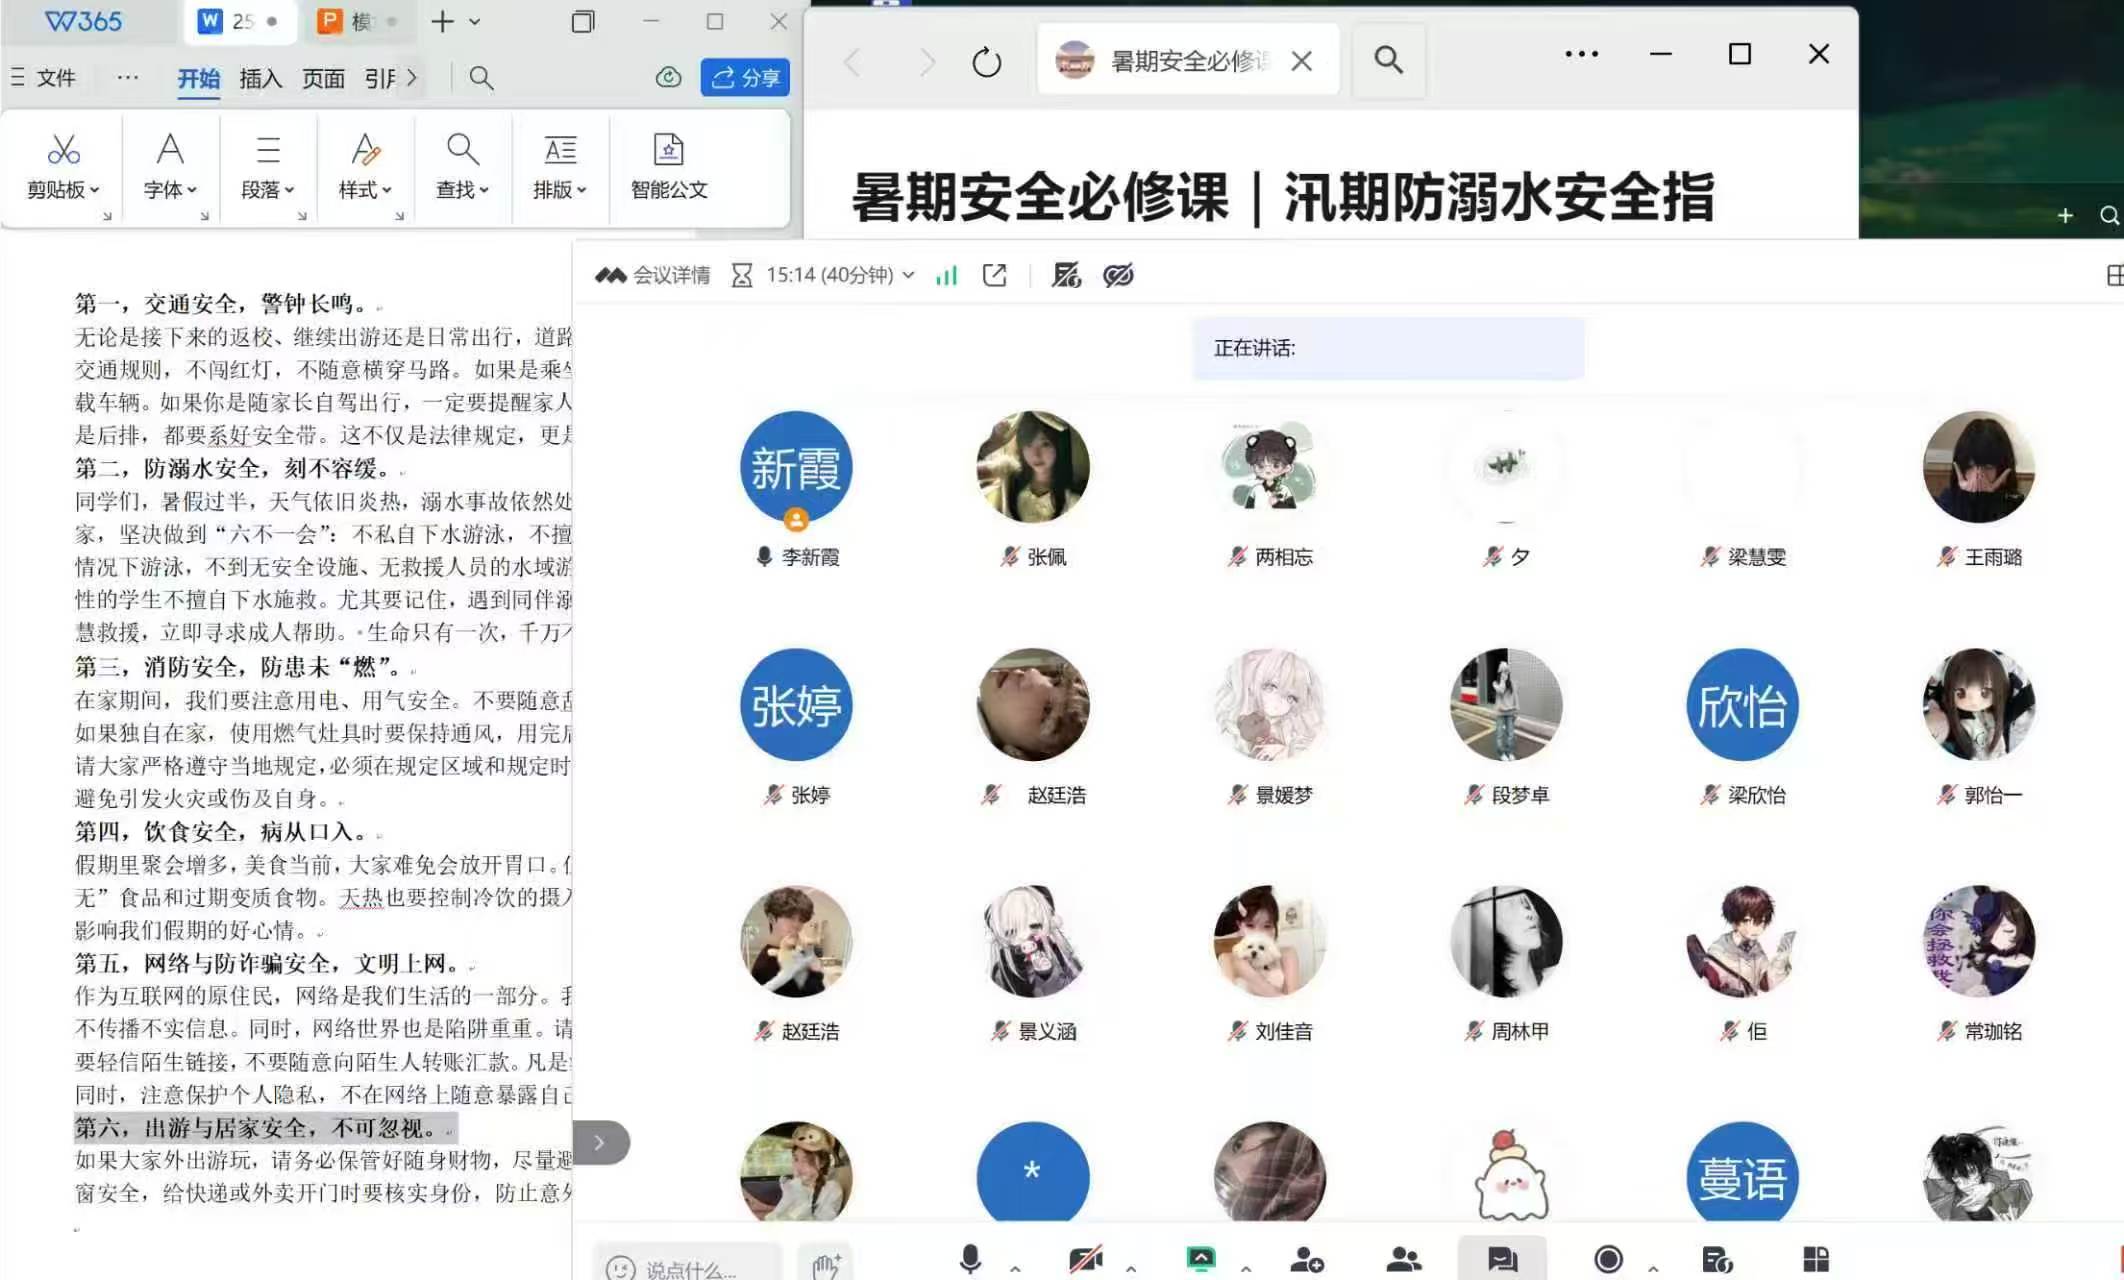Click the name label 刘佳音

point(1283,1031)
